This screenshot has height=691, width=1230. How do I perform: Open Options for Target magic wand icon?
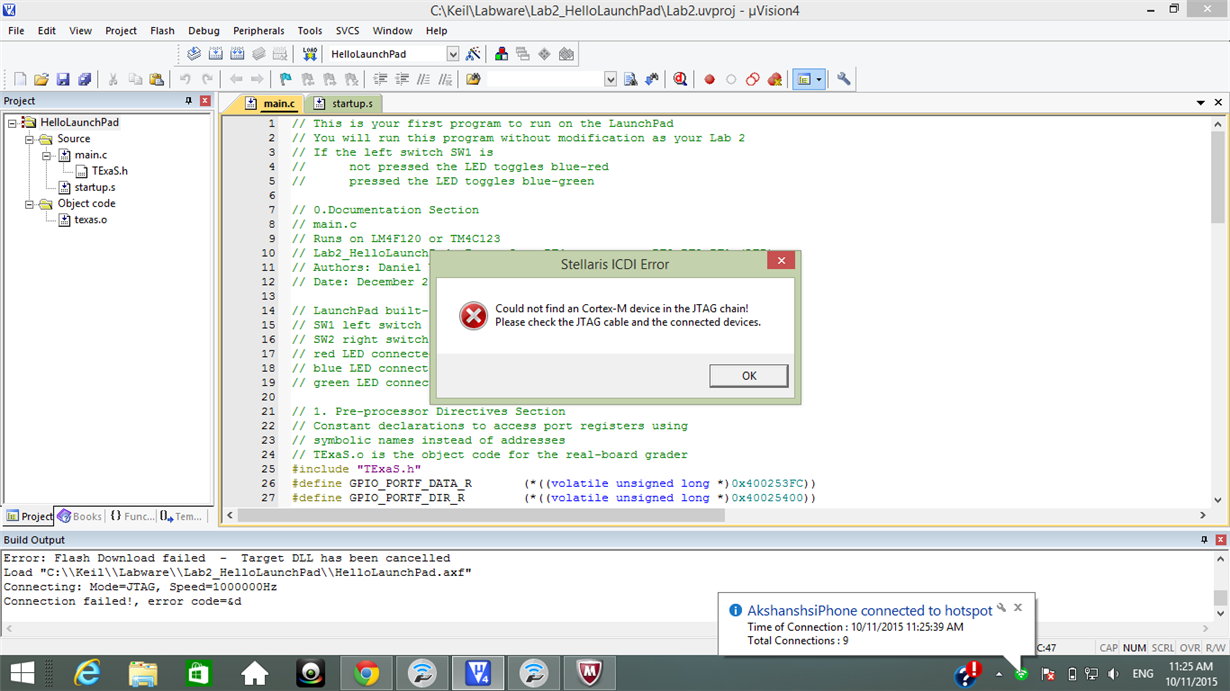(x=473, y=54)
